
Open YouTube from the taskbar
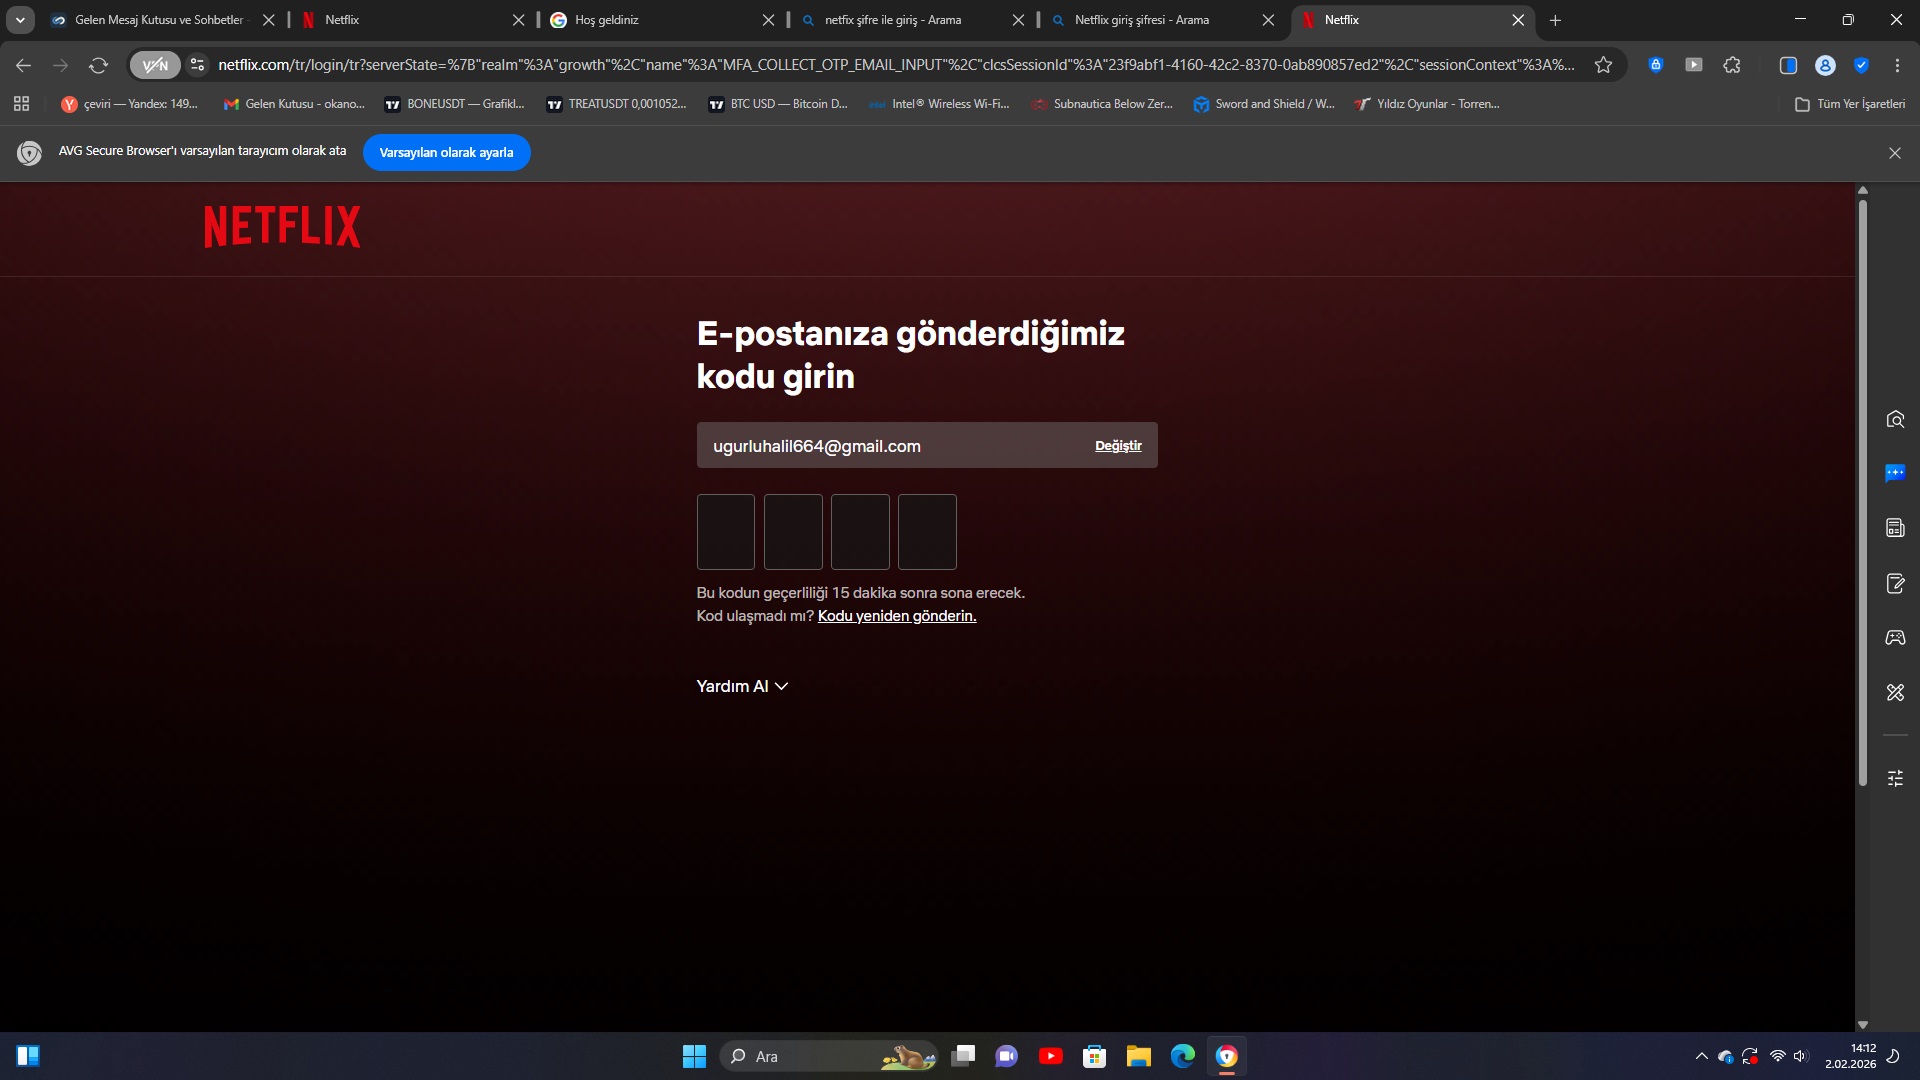pos(1050,1056)
